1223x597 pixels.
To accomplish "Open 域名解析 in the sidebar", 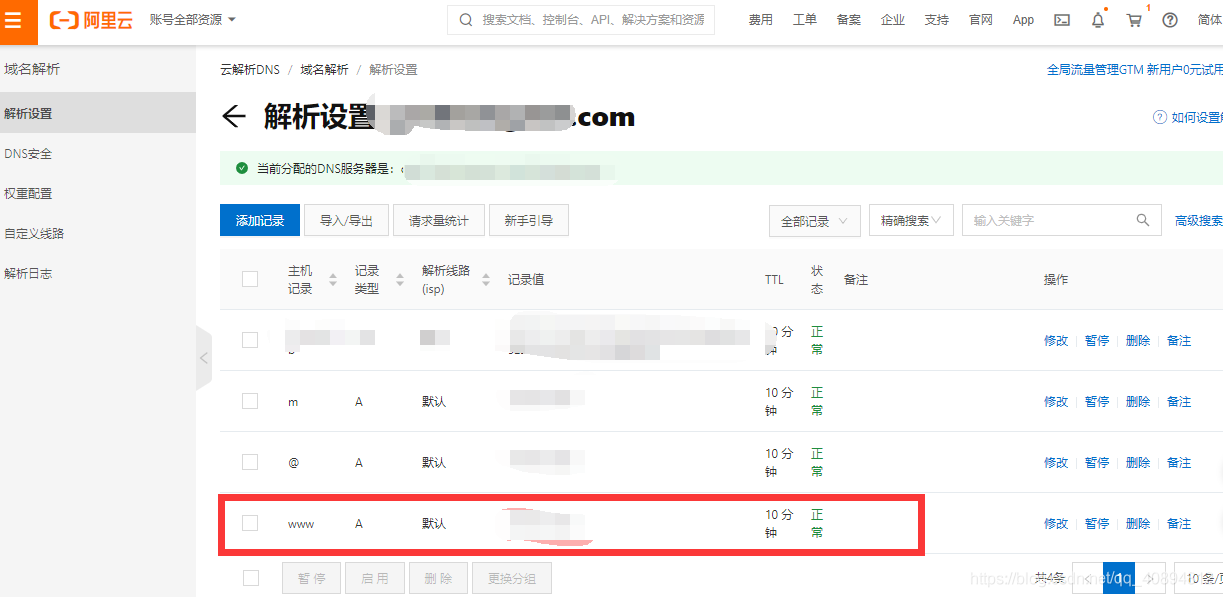I will [x=32, y=69].
